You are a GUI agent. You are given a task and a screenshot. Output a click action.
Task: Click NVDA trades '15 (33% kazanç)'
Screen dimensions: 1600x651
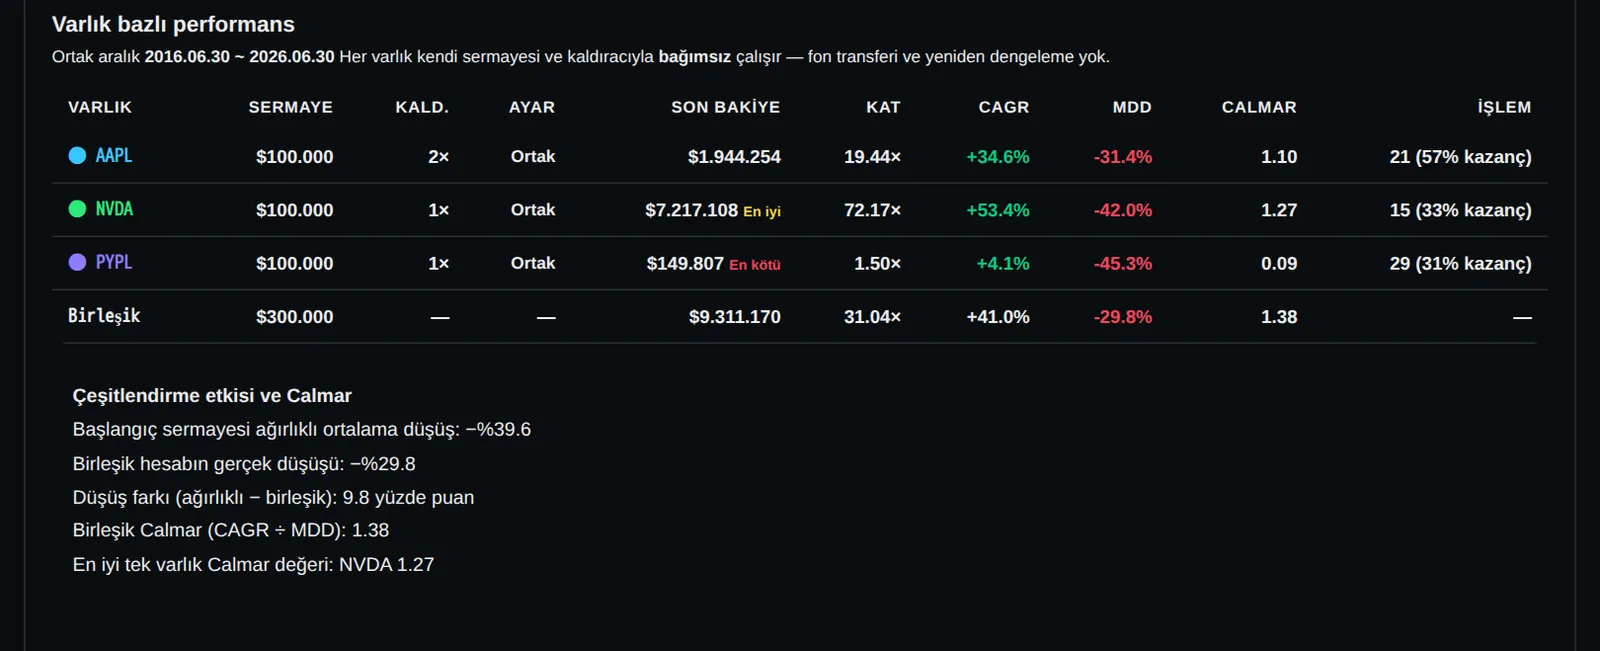[1461, 210]
